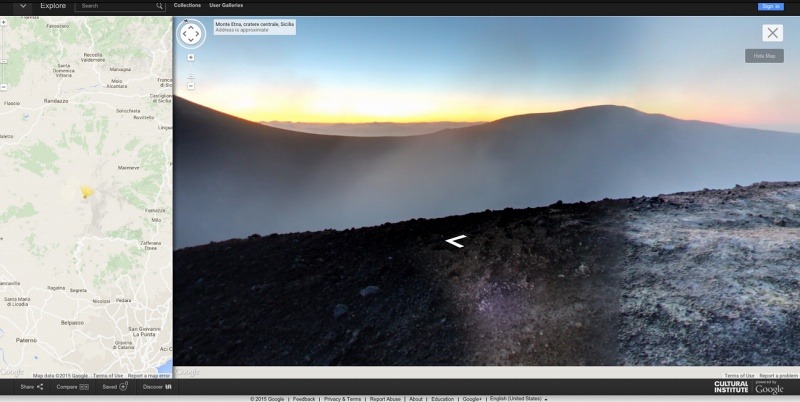Click Belpasso label on the map
Viewport: 800px width, 402px height.
tap(72, 323)
